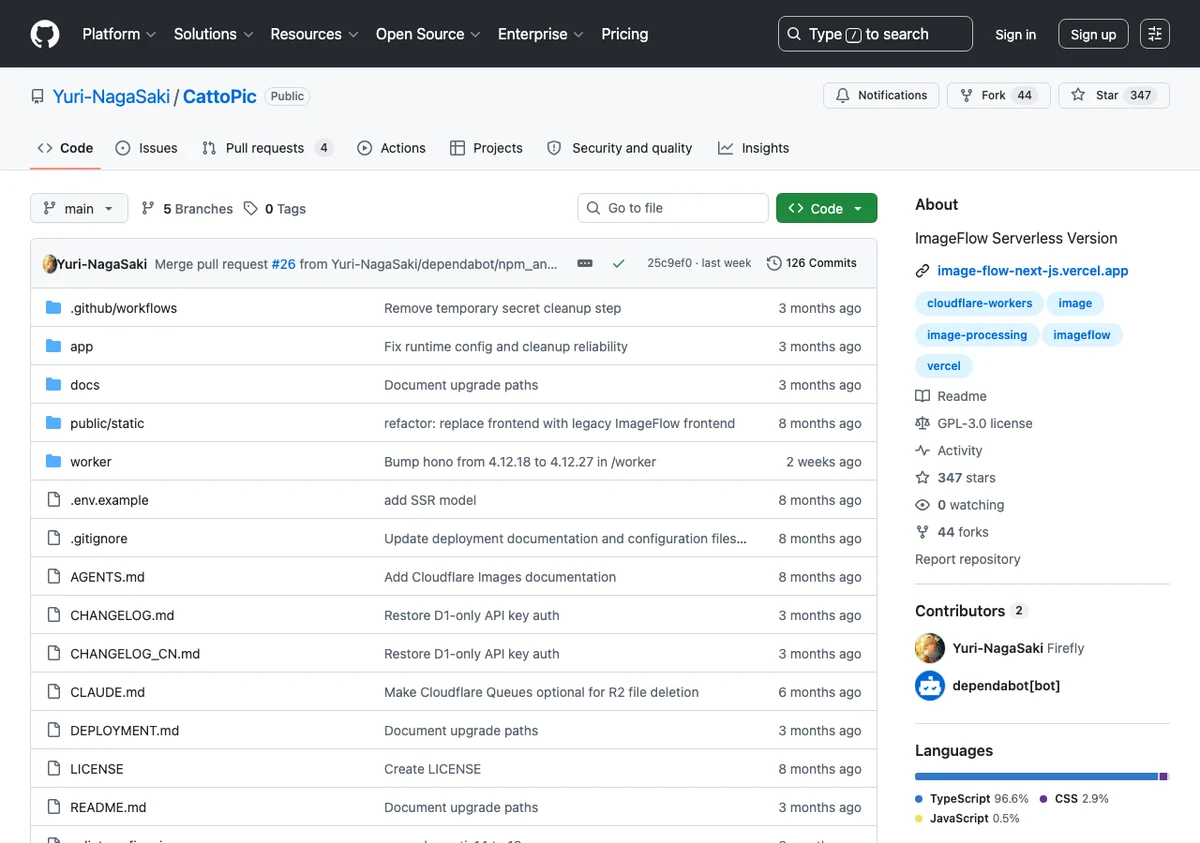Open the Insights tab
This screenshot has height=843, width=1200.
(753, 148)
